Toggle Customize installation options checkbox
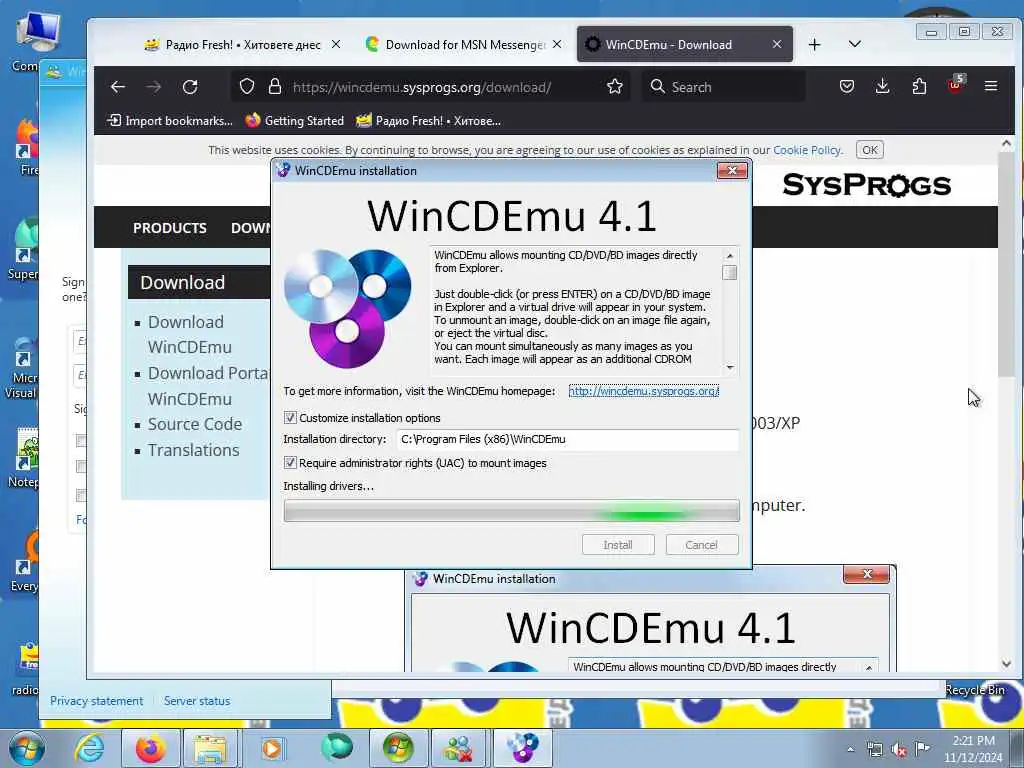The width and height of the screenshot is (1024, 768). [291, 417]
